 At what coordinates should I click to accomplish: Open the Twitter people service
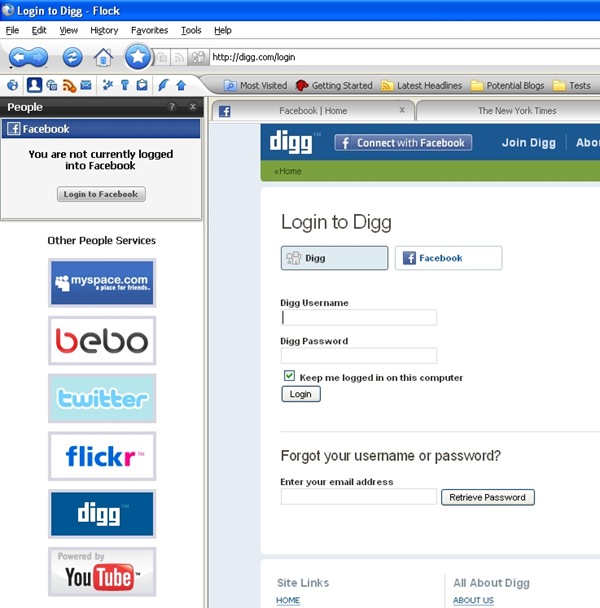(x=102, y=398)
